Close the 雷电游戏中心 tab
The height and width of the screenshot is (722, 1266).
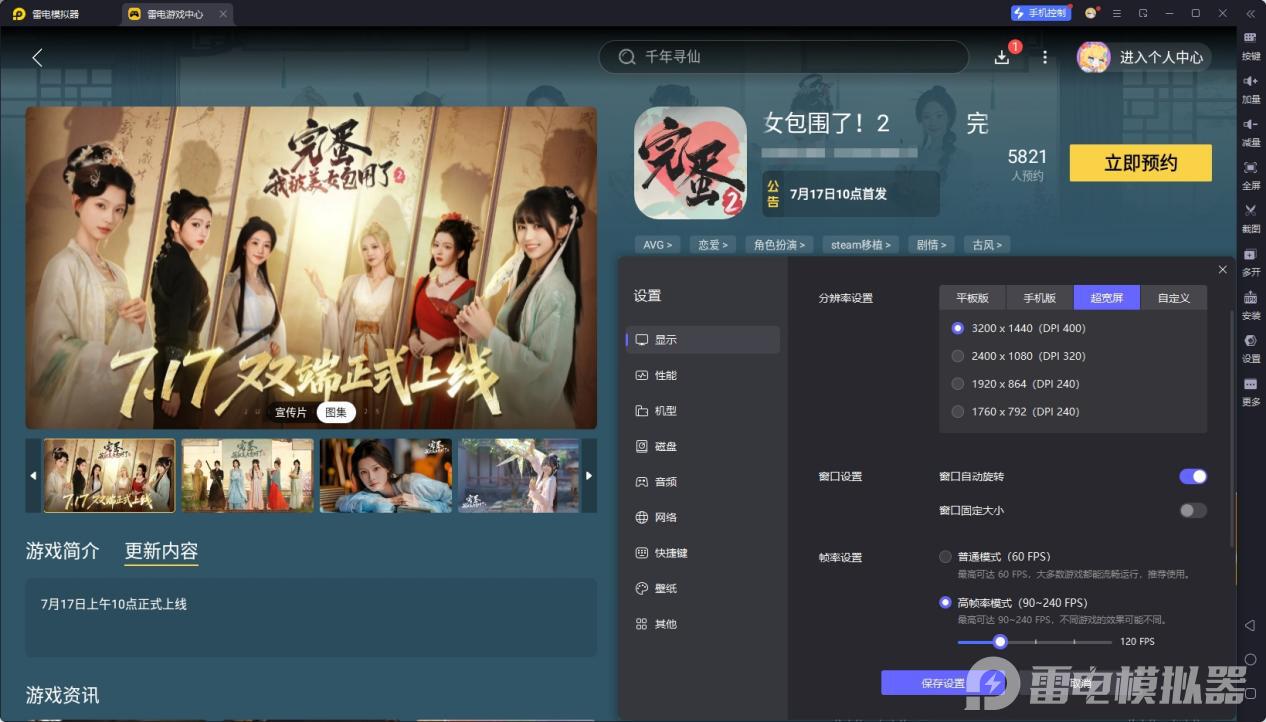[x=223, y=14]
